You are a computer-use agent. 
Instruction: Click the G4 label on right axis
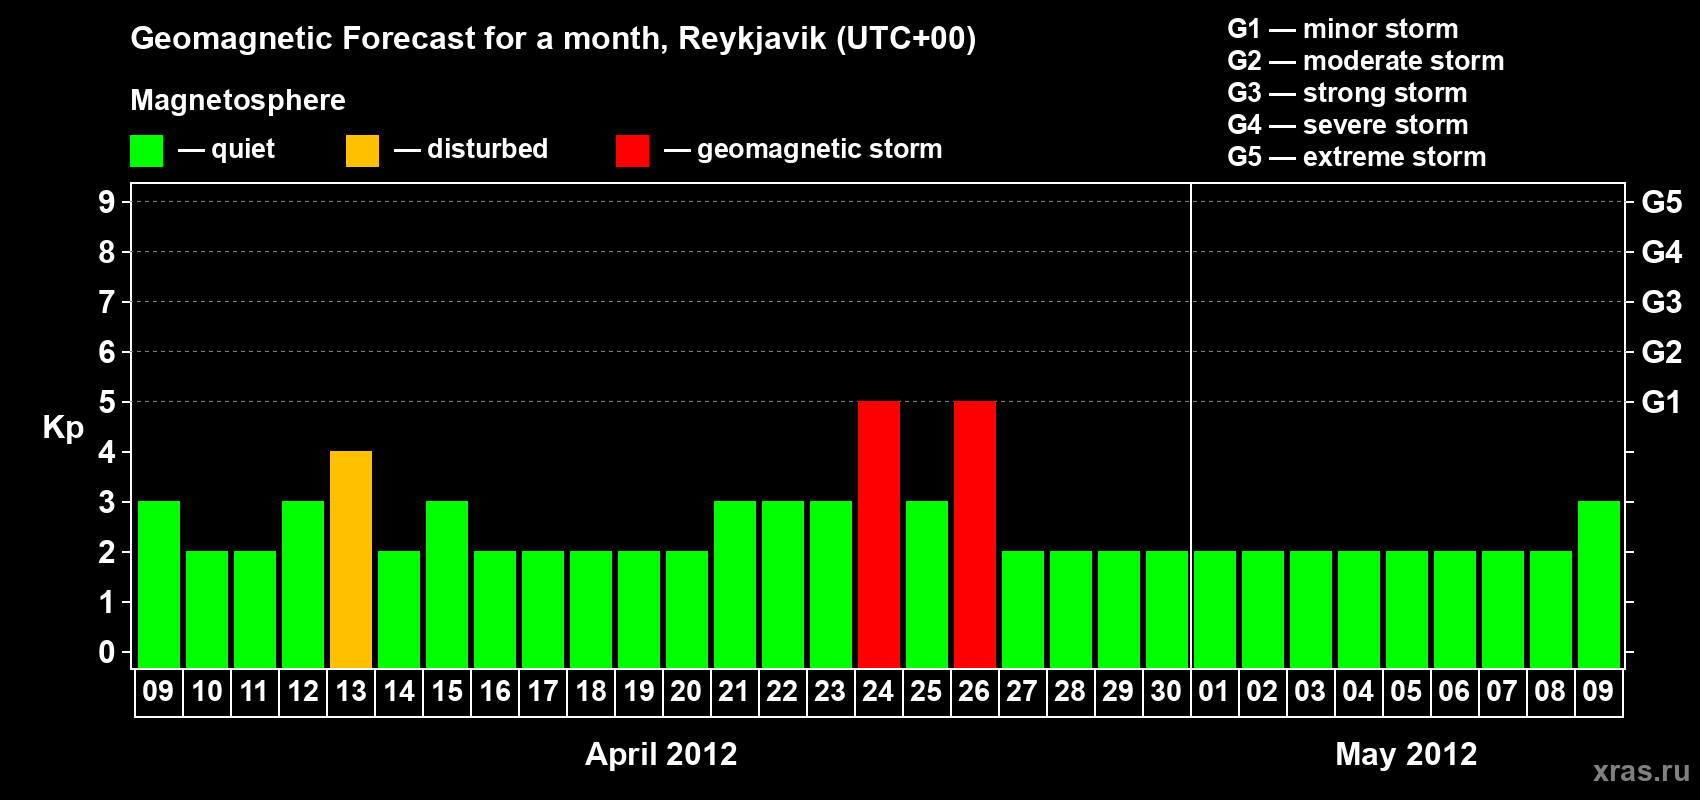coord(1662,252)
